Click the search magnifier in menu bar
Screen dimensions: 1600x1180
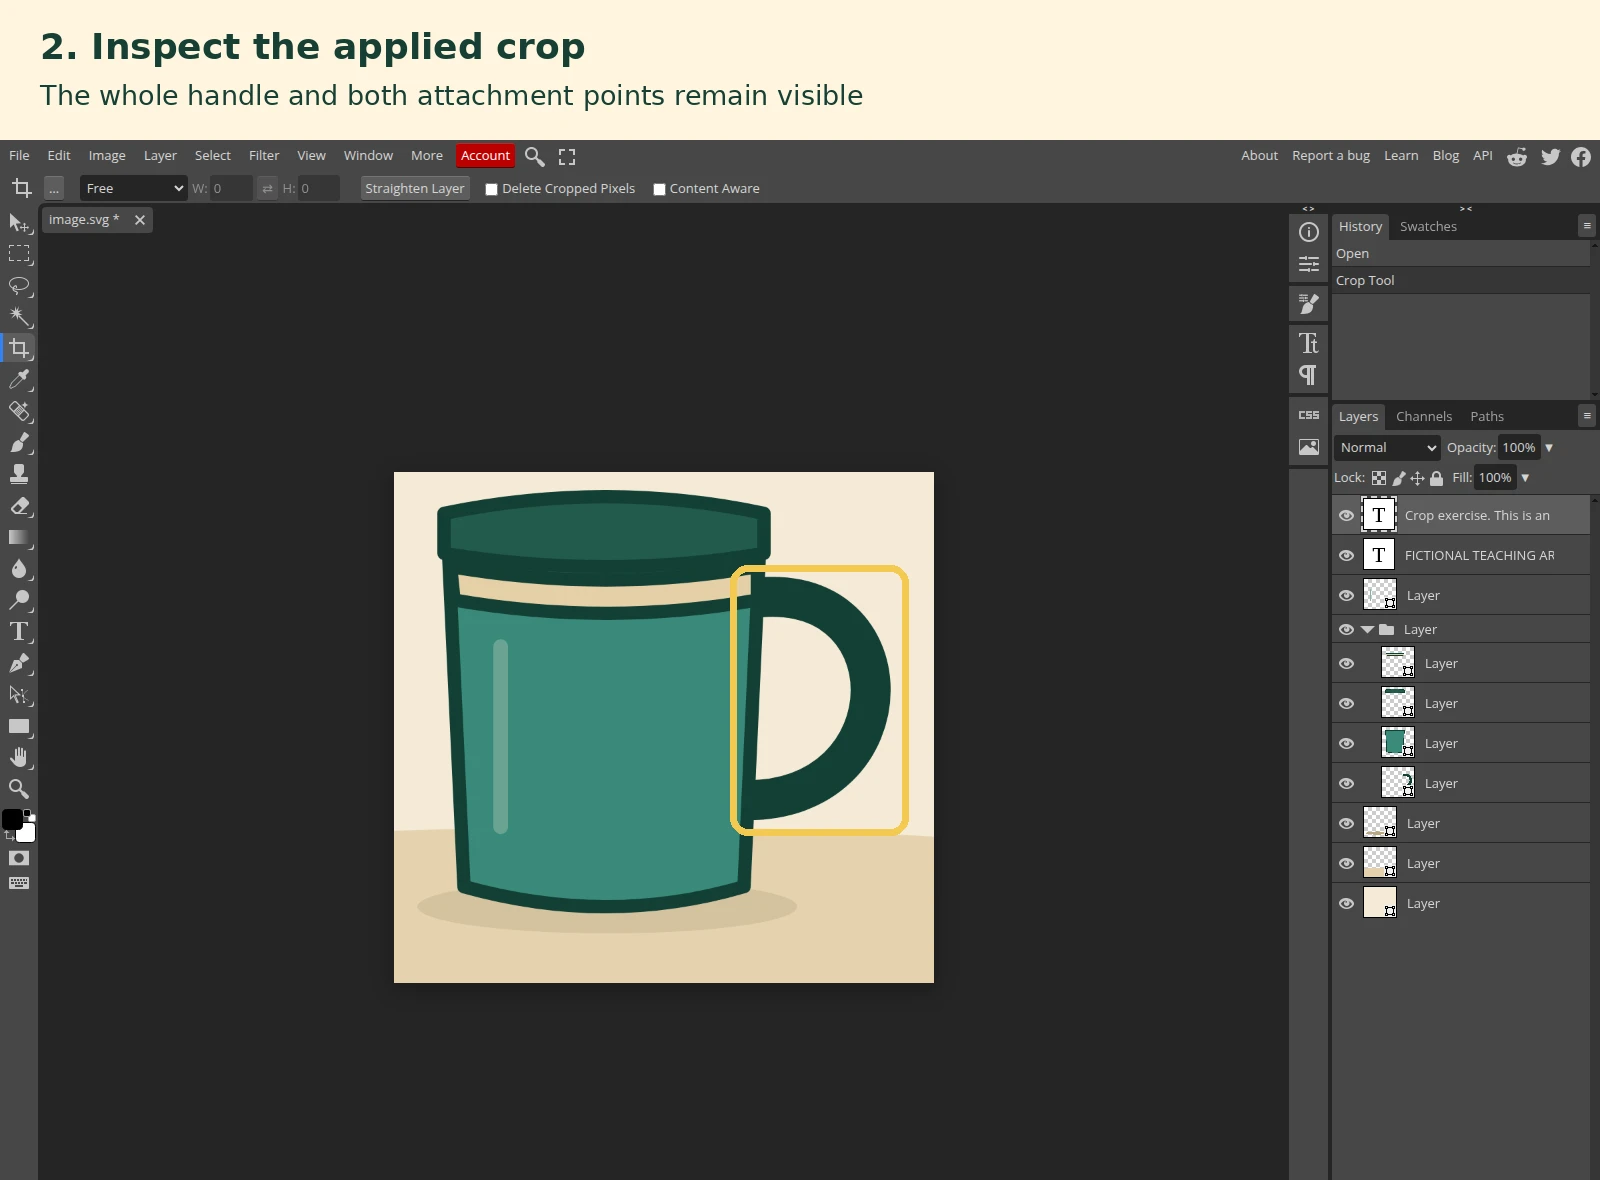click(535, 157)
